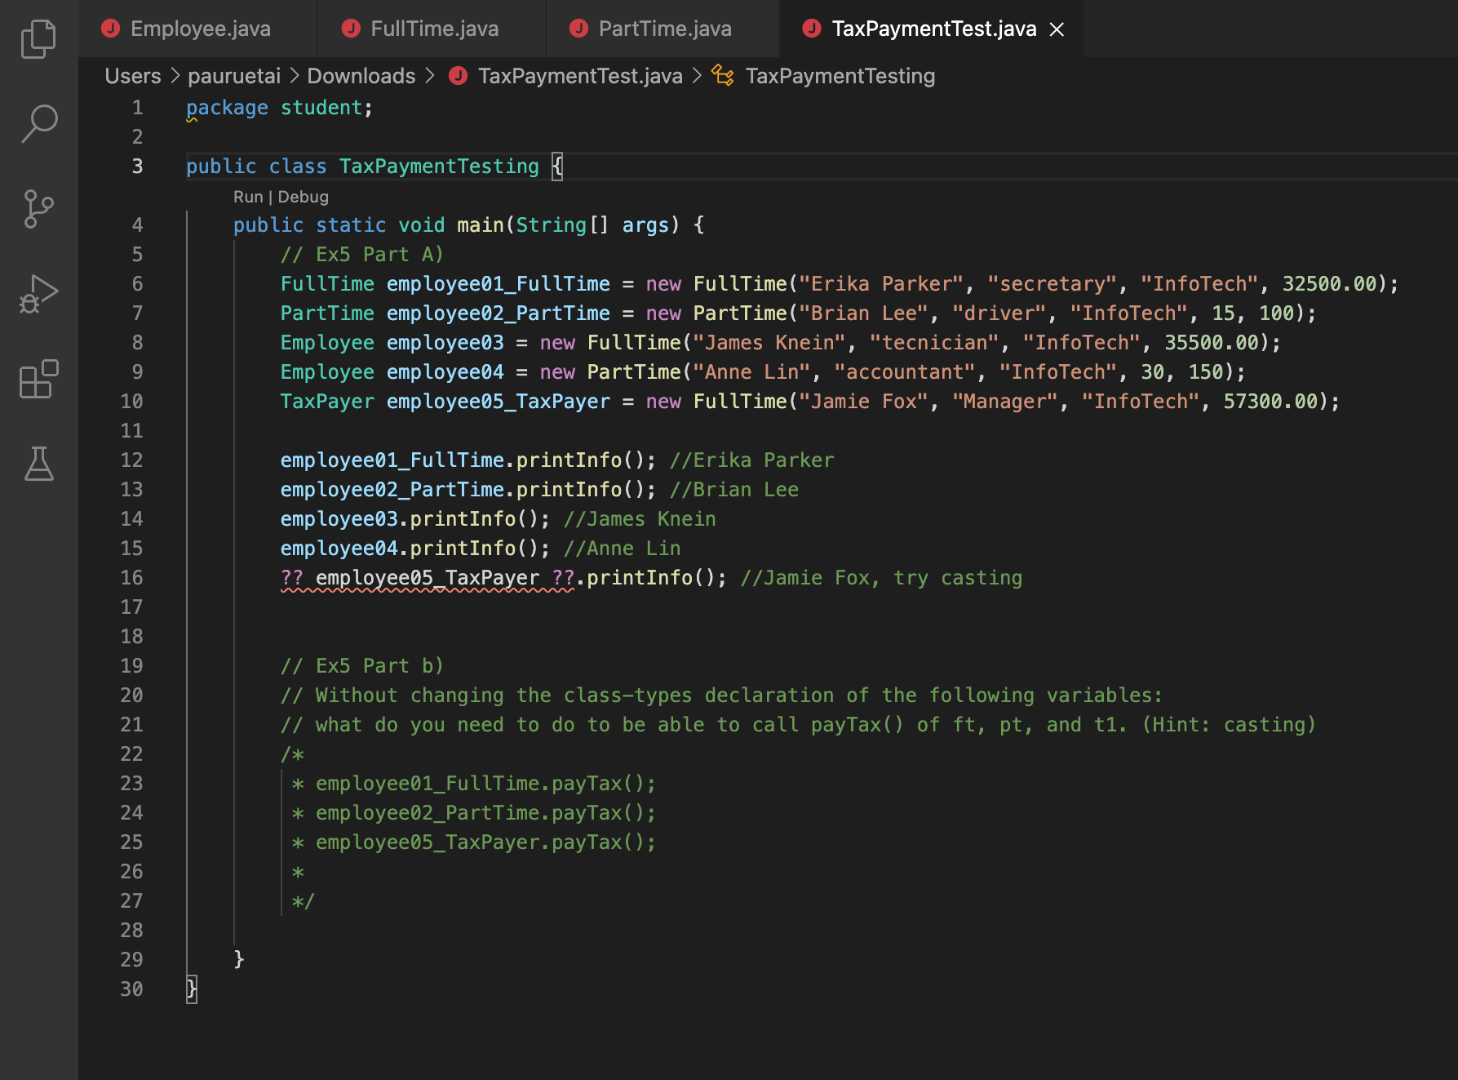Open the Search sidebar panel
The width and height of the screenshot is (1458, 1080).
click(x=38, y=123)
